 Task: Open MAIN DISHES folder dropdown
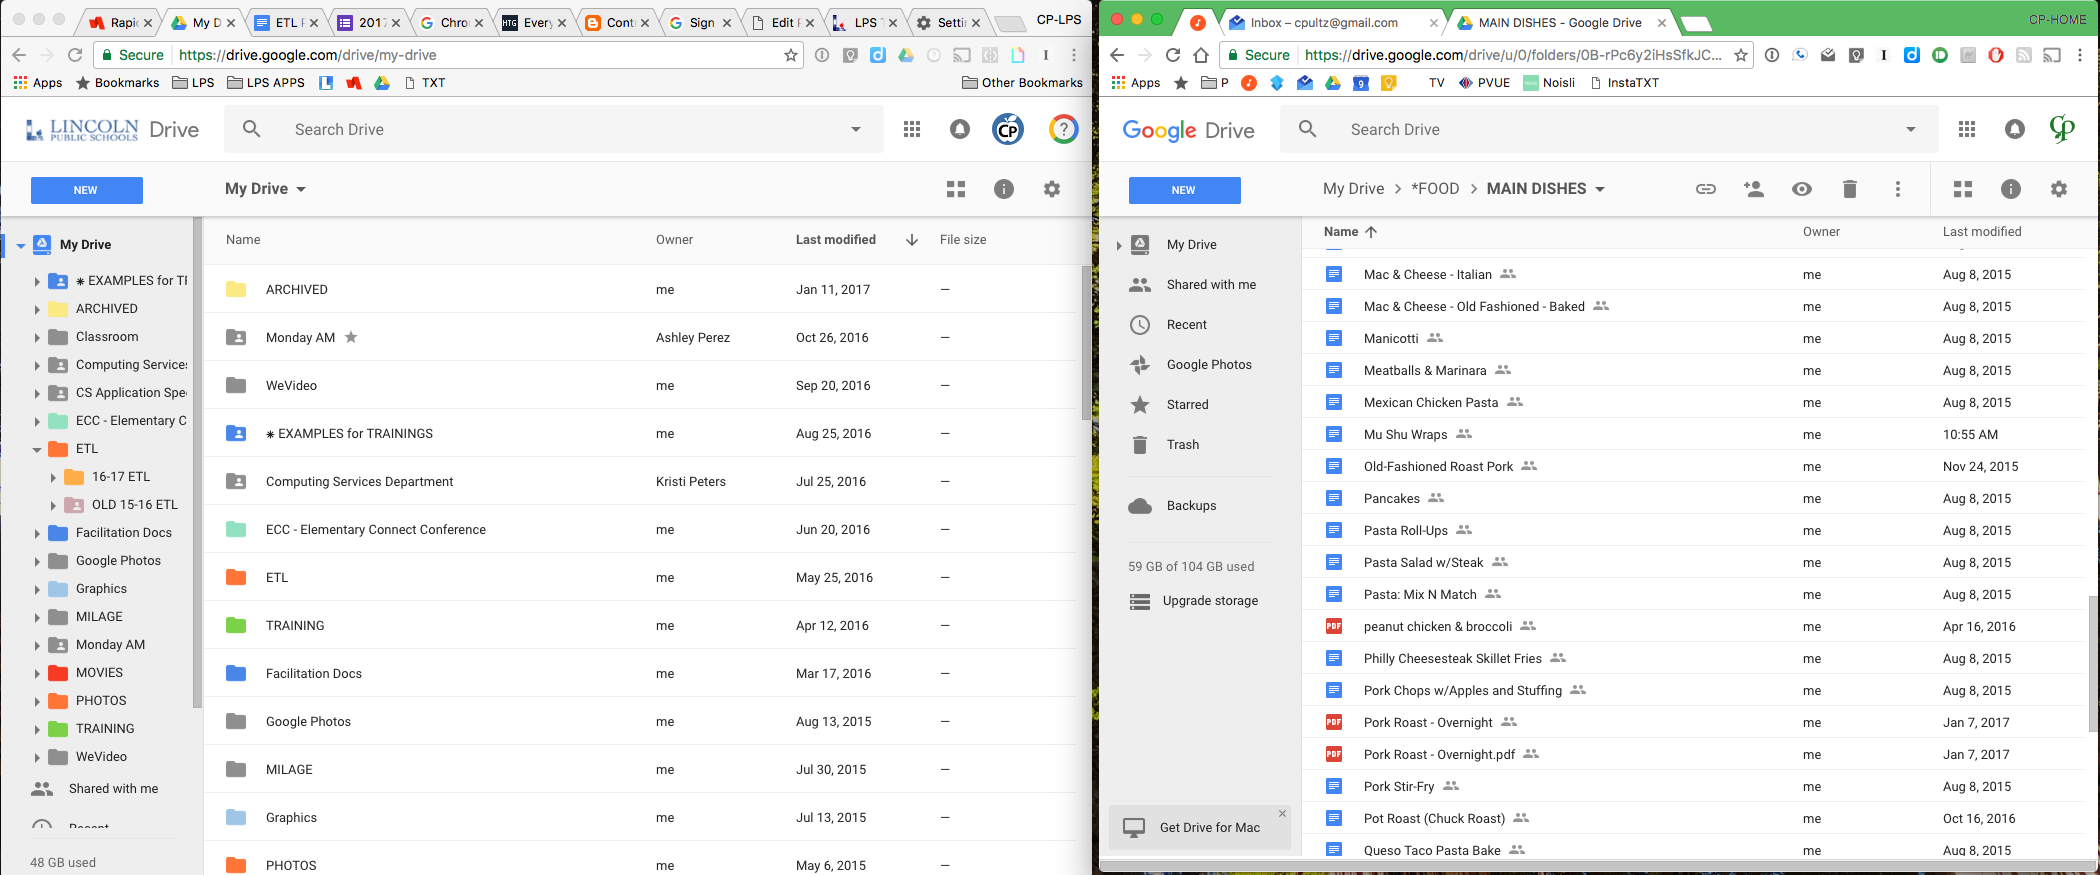1600,189
